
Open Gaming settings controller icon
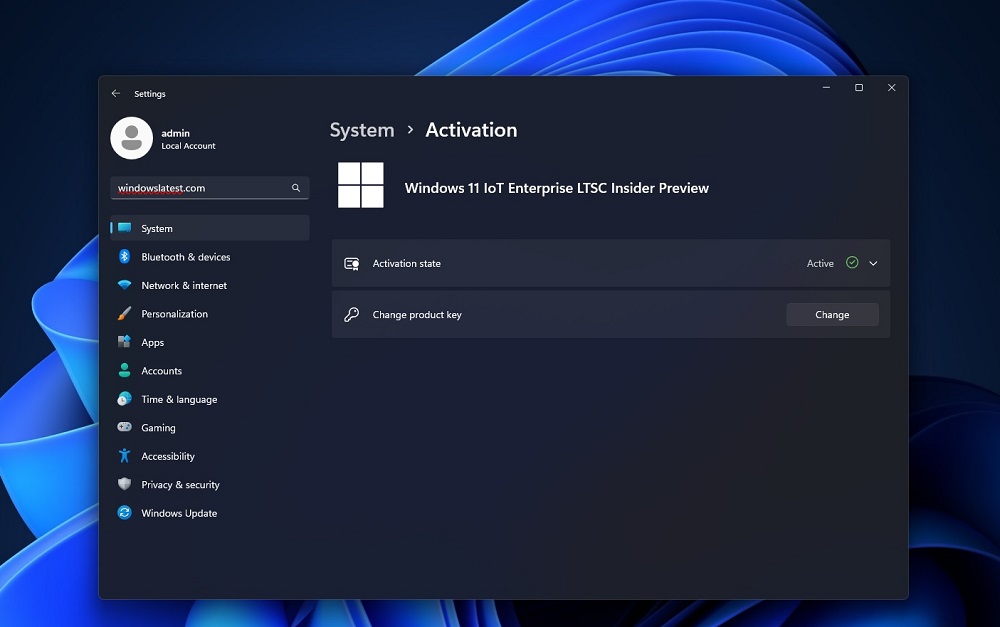pos(123,427)
